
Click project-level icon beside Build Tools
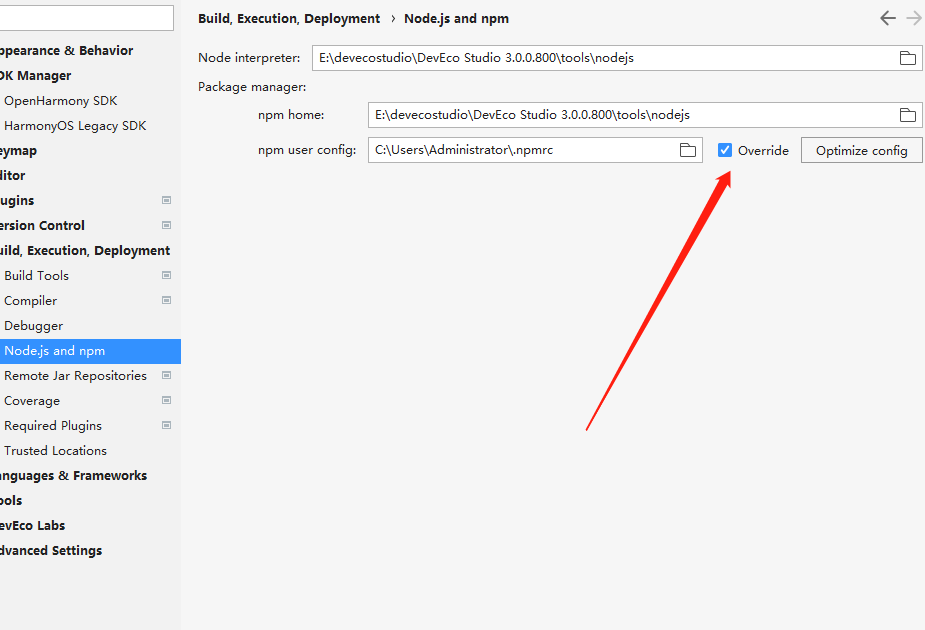point(166,275)
